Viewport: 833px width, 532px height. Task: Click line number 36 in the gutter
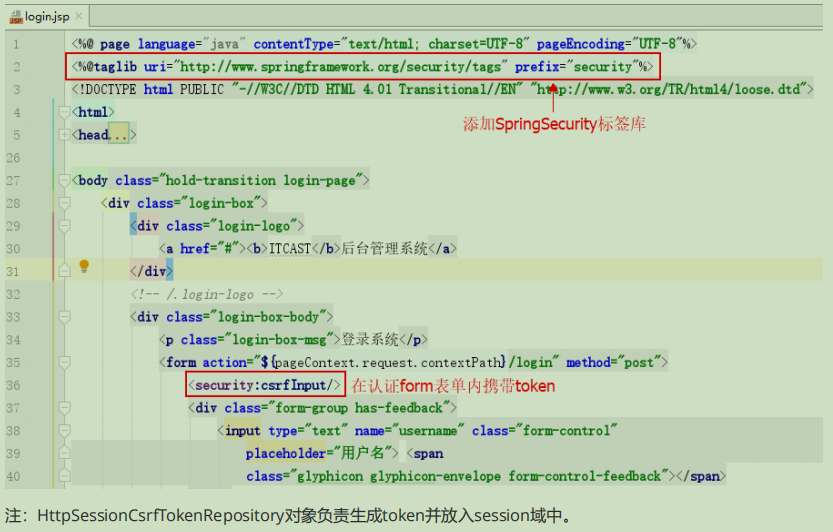tap(13, 385)
